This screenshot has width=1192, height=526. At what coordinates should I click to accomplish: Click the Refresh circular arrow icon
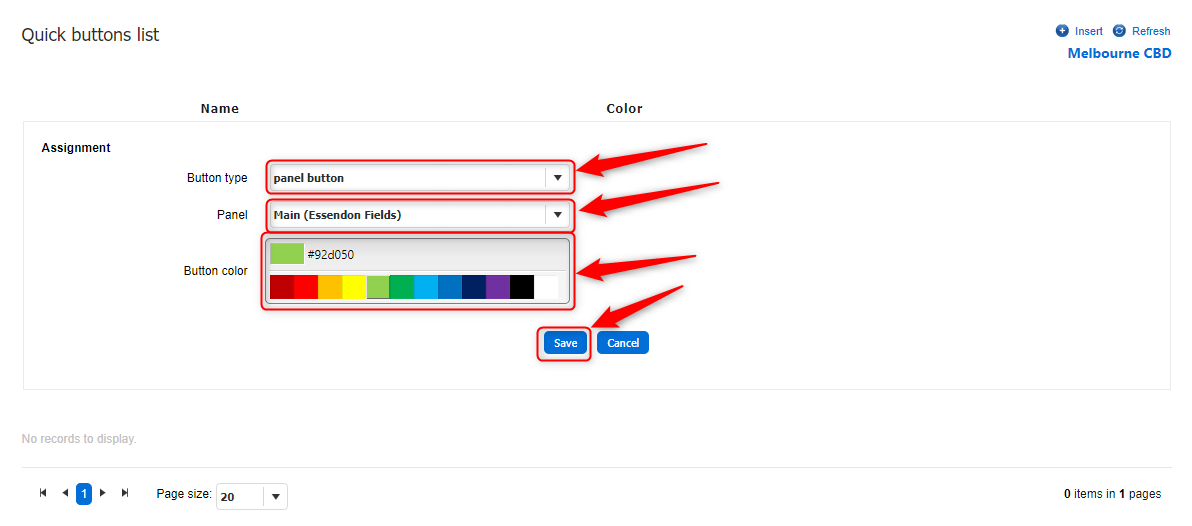[1118, 31]
